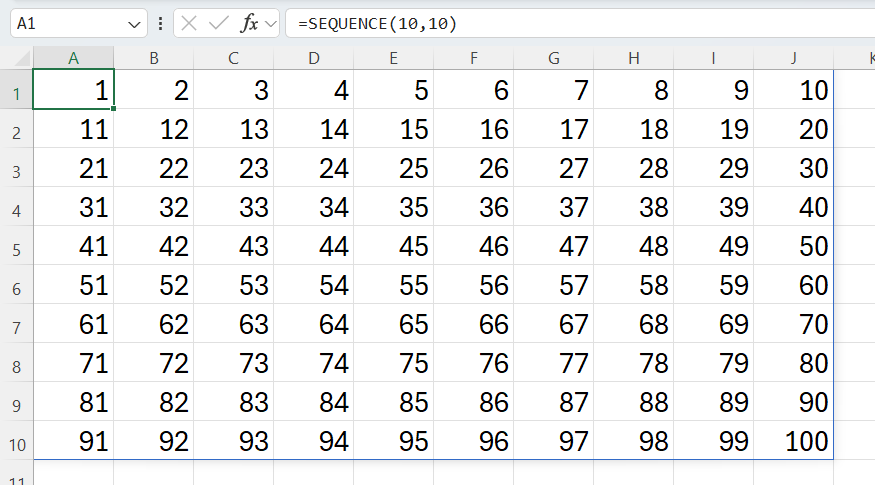Select column C header

coord(234,58)
